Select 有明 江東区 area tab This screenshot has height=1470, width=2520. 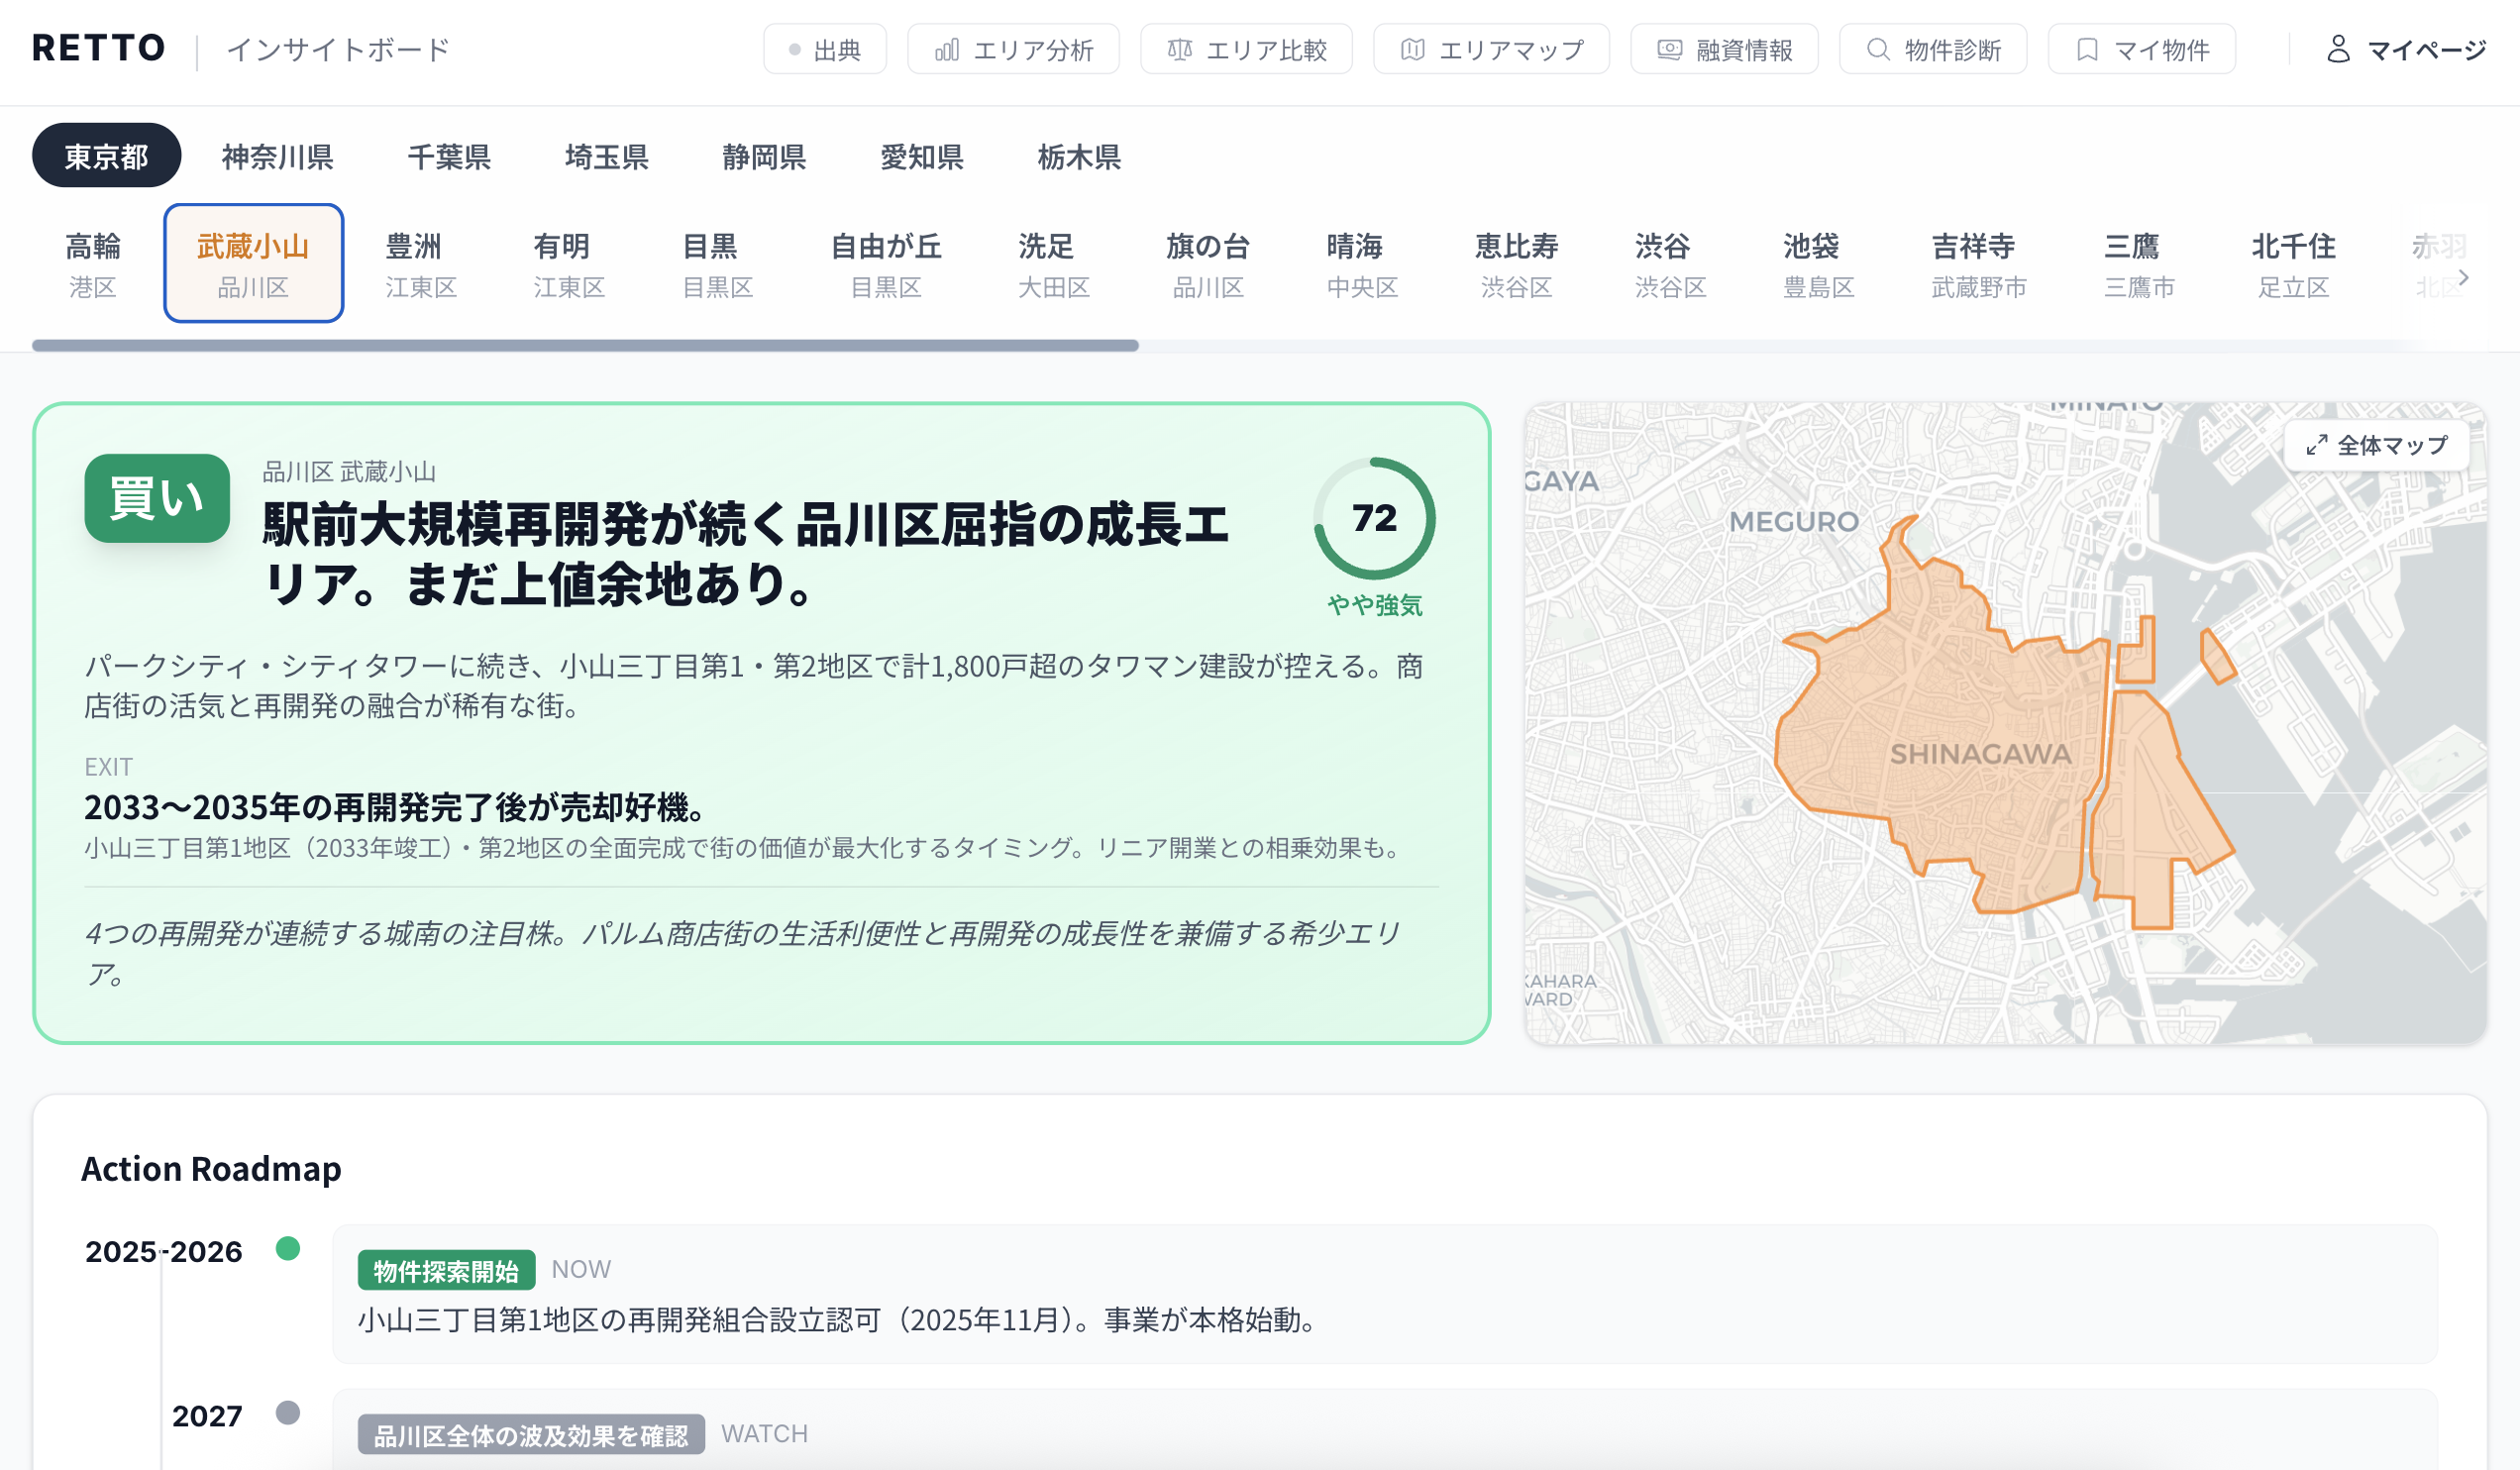coord(569,264)
